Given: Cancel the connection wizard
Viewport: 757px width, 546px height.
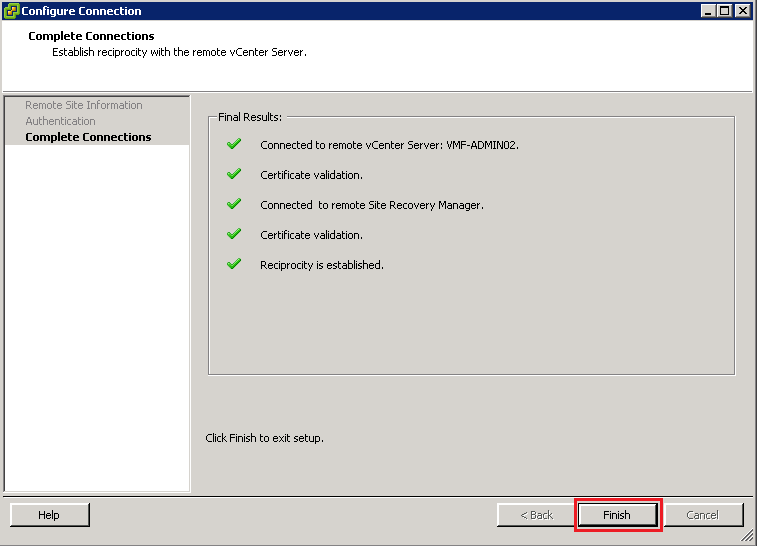Looking at the screenshot, I should point(702,515).
